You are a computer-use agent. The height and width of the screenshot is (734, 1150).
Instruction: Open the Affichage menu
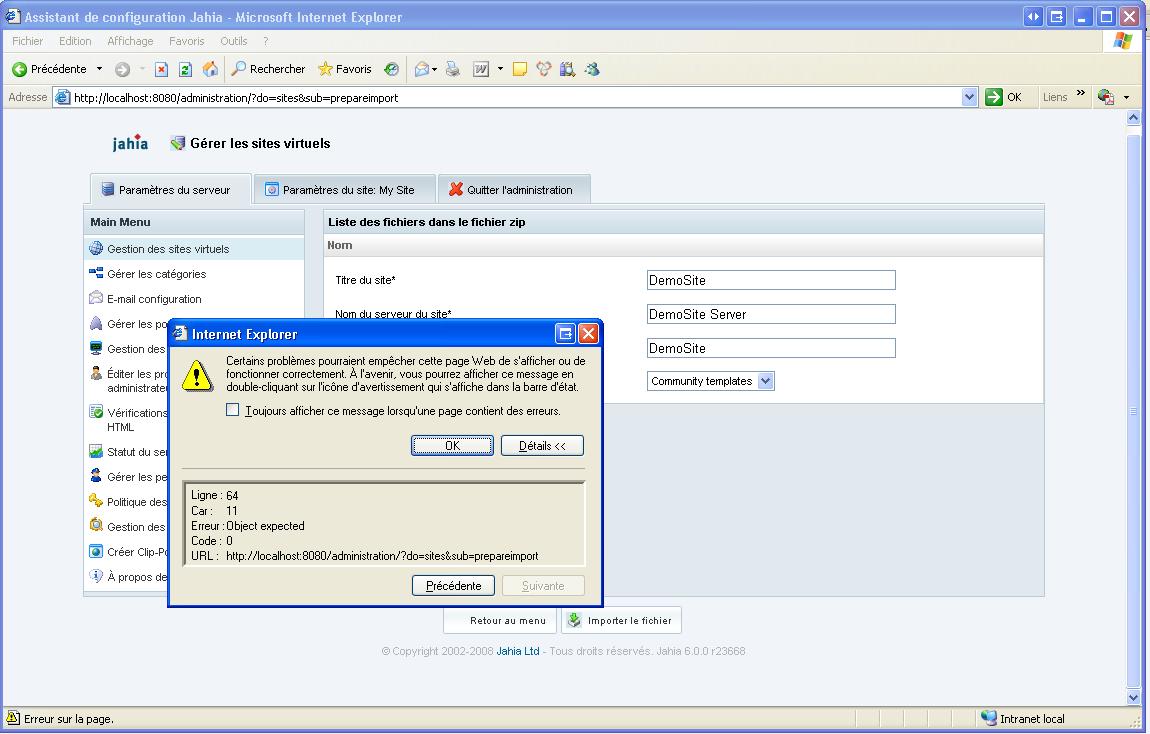(130, 41)
